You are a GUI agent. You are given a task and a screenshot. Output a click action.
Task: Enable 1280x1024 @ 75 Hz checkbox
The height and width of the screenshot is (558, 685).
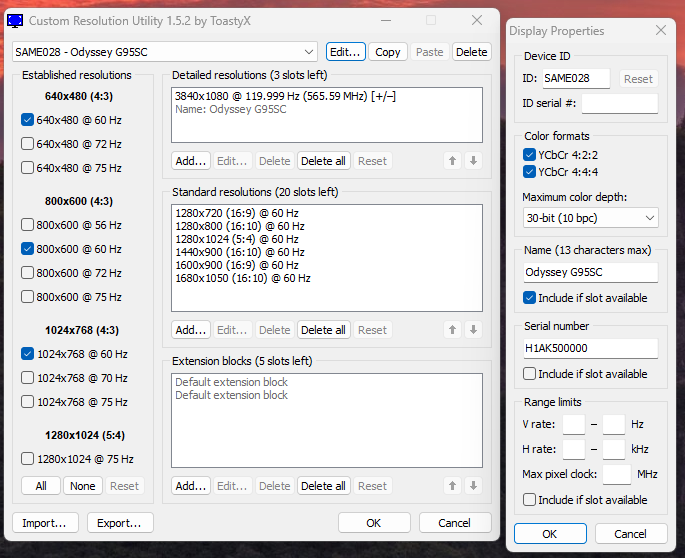click(x=28, y=459)
